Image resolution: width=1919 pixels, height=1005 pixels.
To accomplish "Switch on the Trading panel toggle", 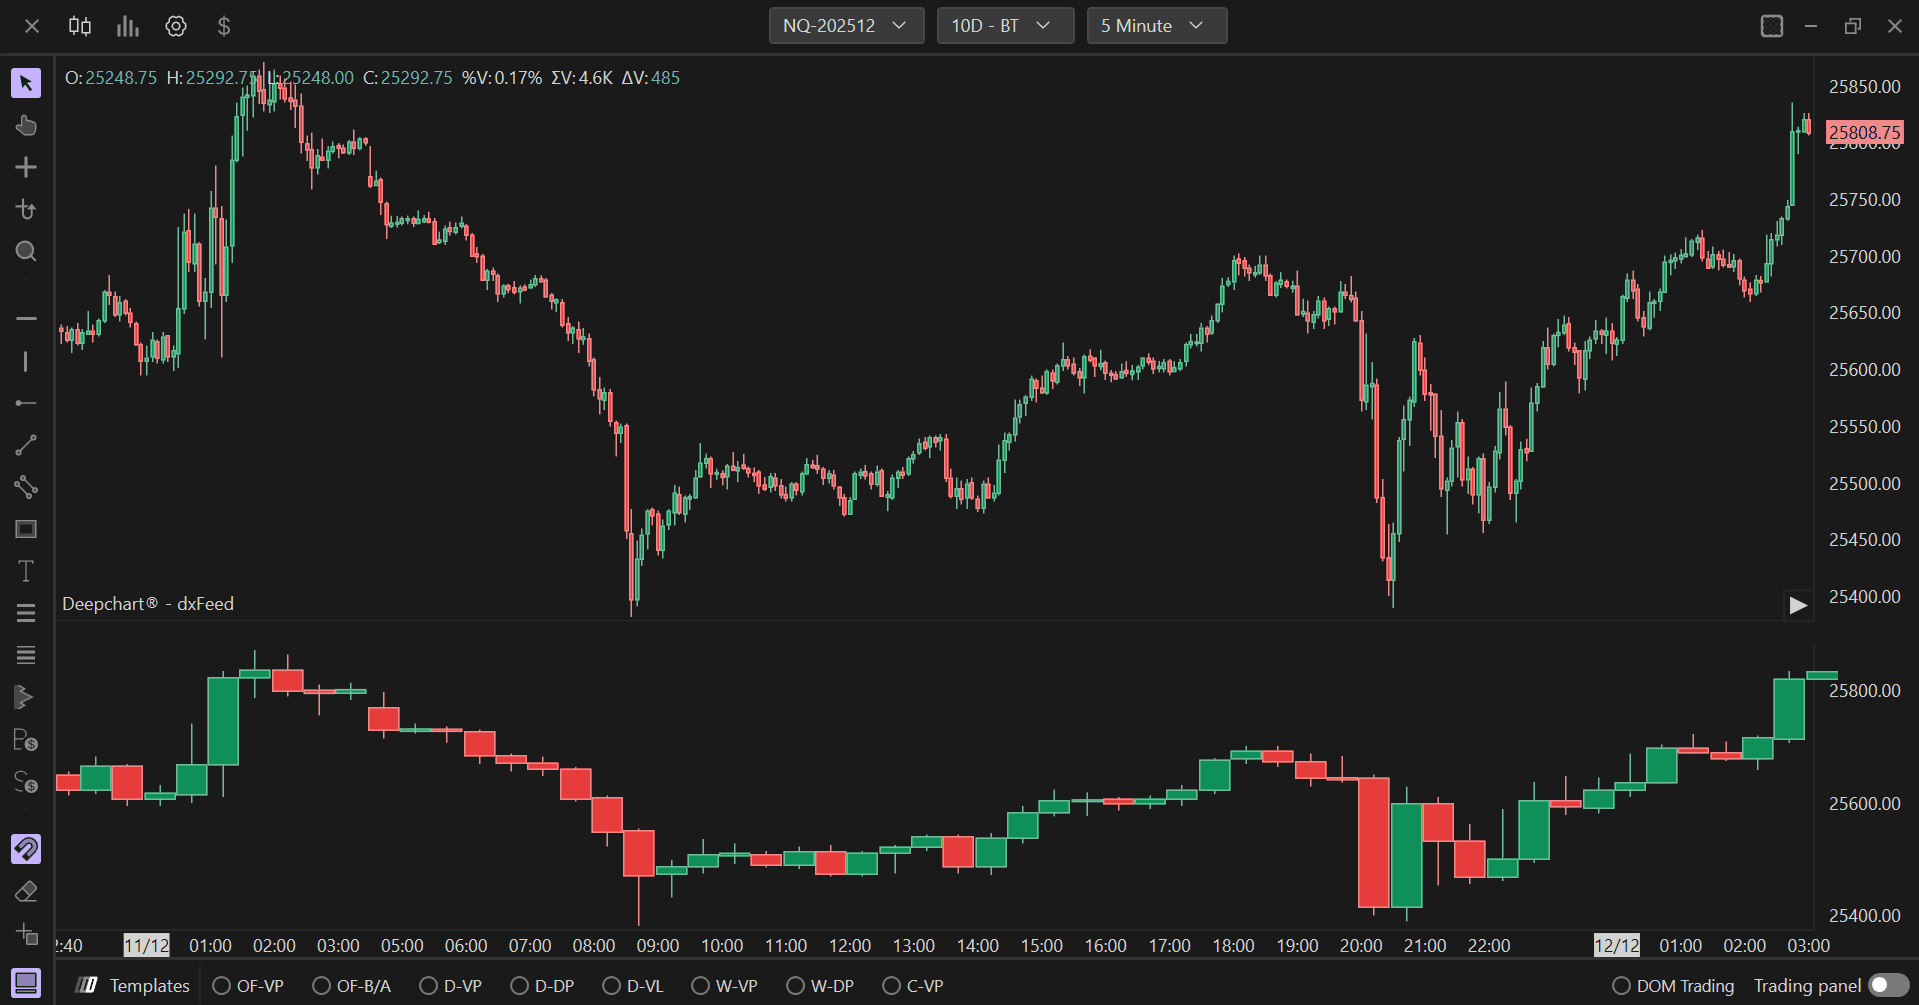I will (1888, 985).
